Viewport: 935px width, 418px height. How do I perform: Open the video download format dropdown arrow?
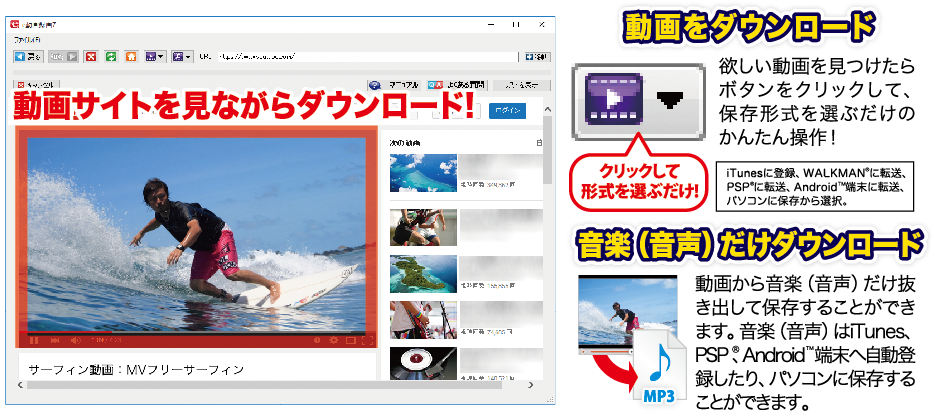162,57
